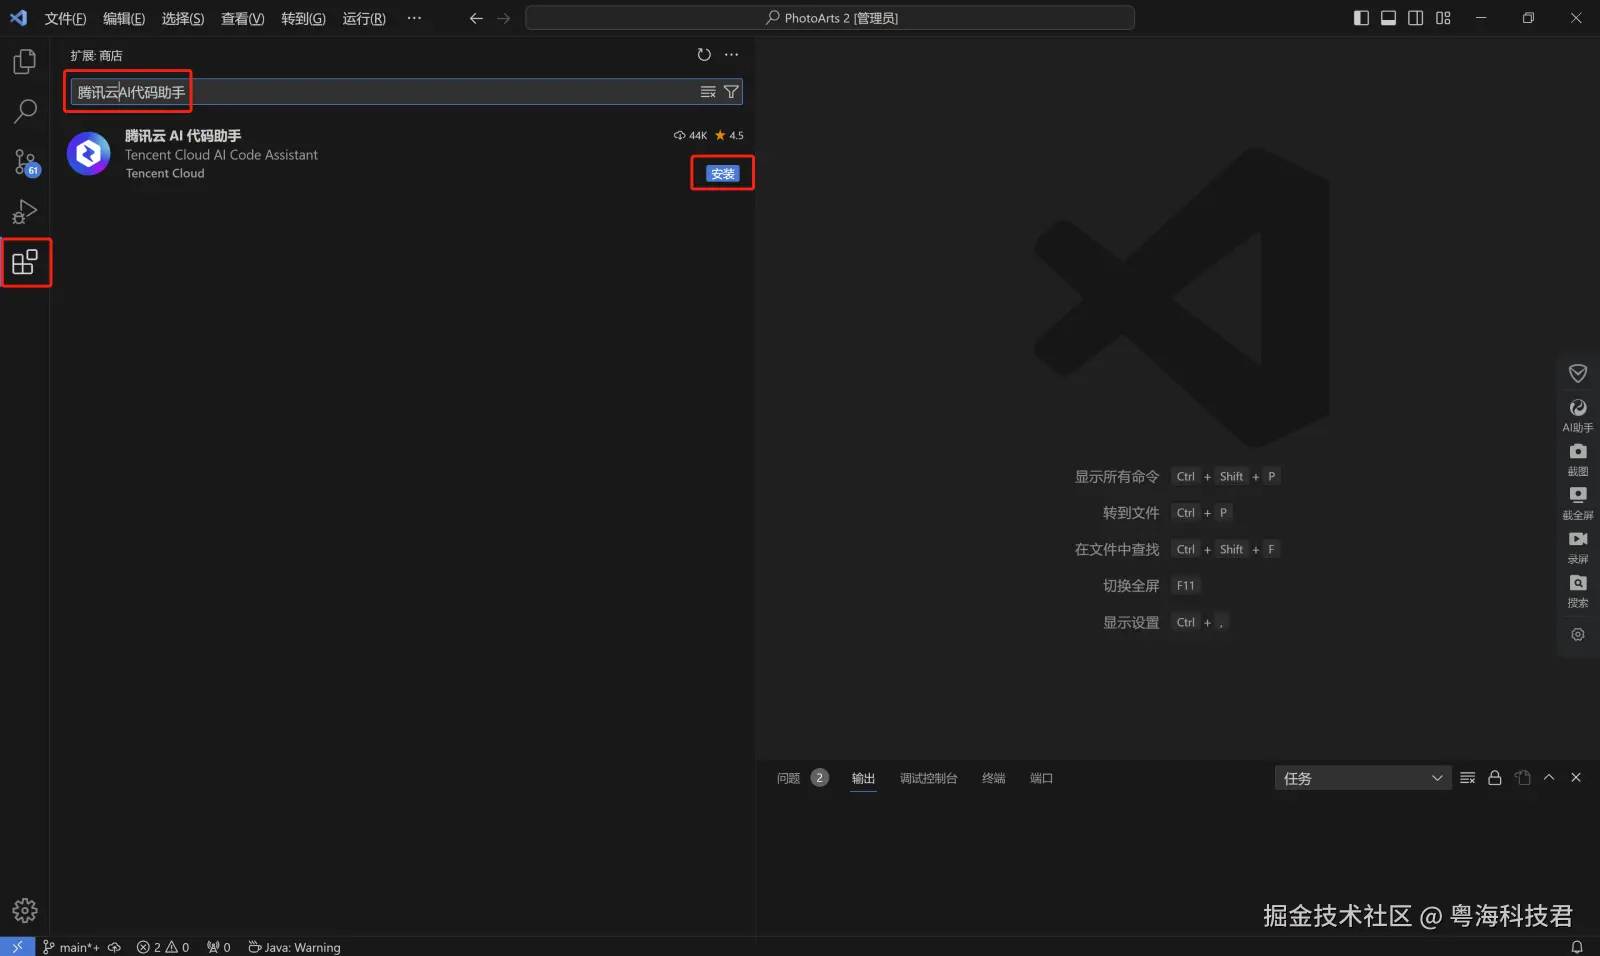Open the 选择(S) menu
The width and height of the screenshot is (1600, 956).
coord(183,18)
